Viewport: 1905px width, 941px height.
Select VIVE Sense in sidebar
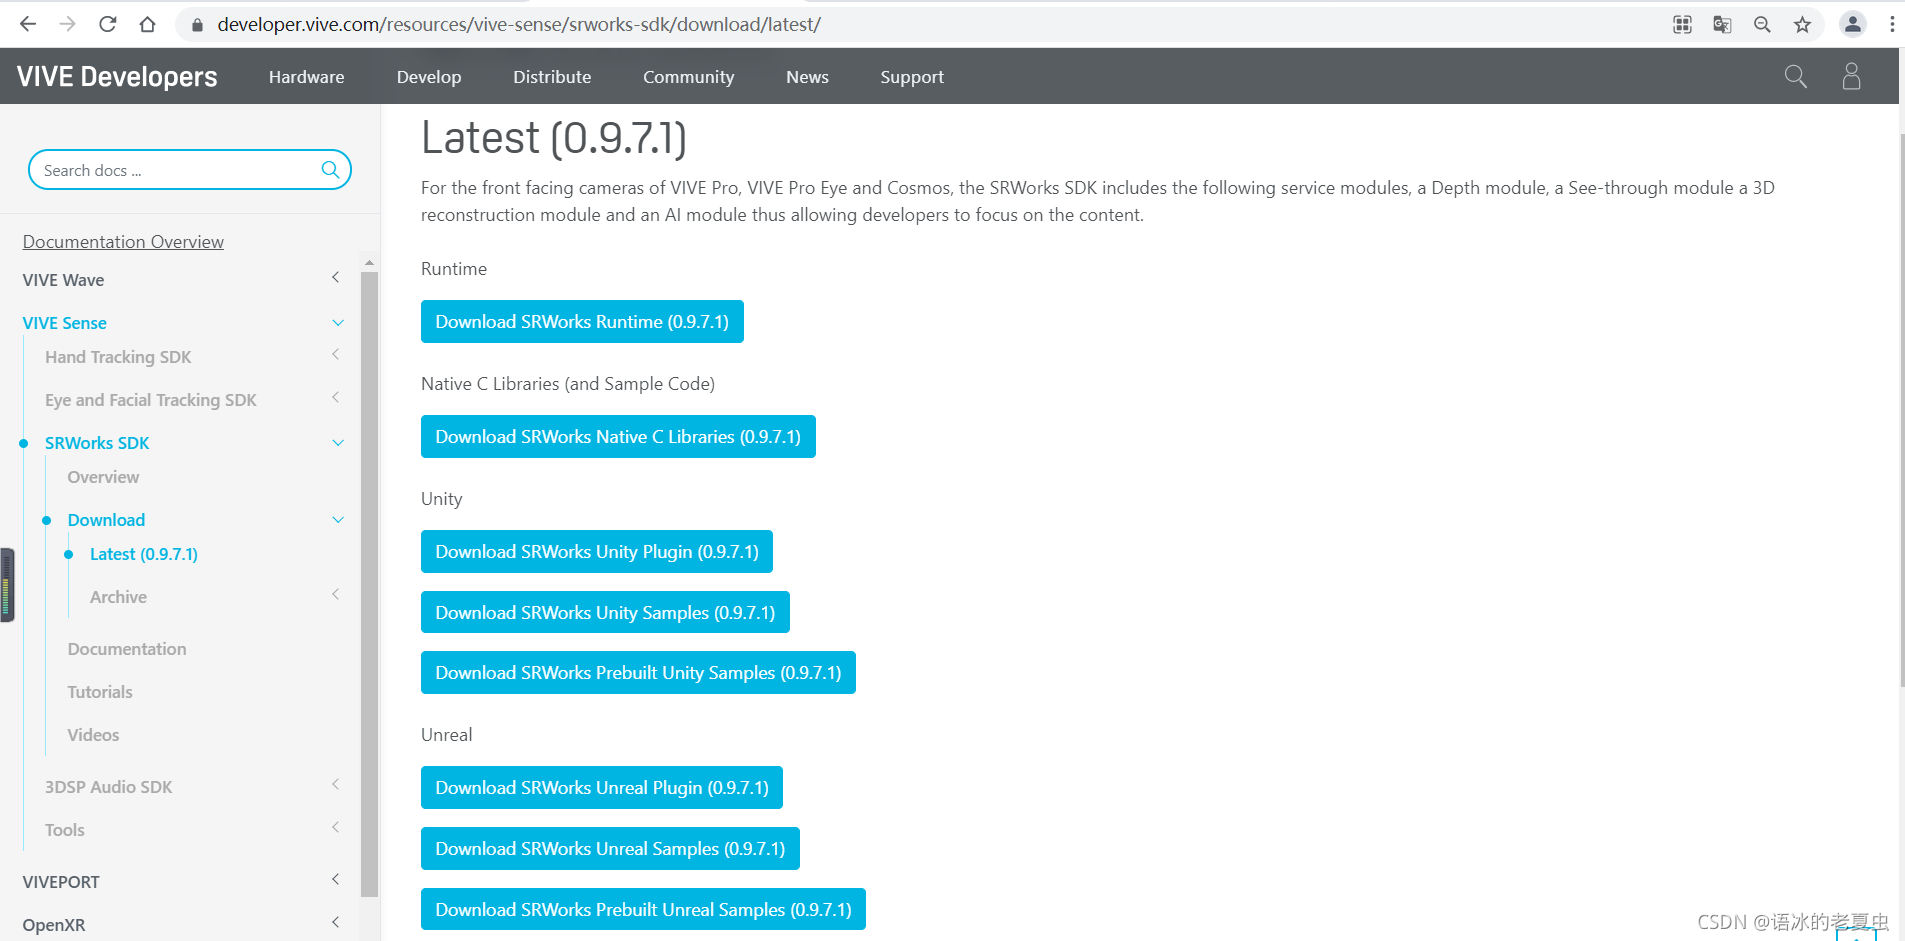[64, 323]
